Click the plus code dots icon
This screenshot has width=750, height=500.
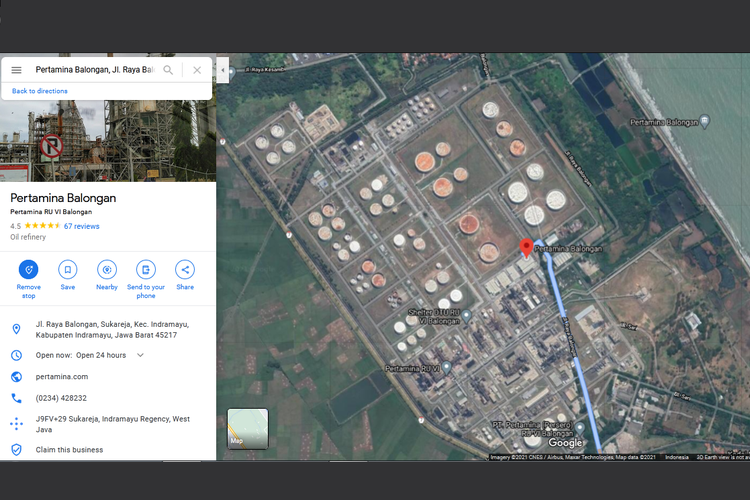coord(16,424)
